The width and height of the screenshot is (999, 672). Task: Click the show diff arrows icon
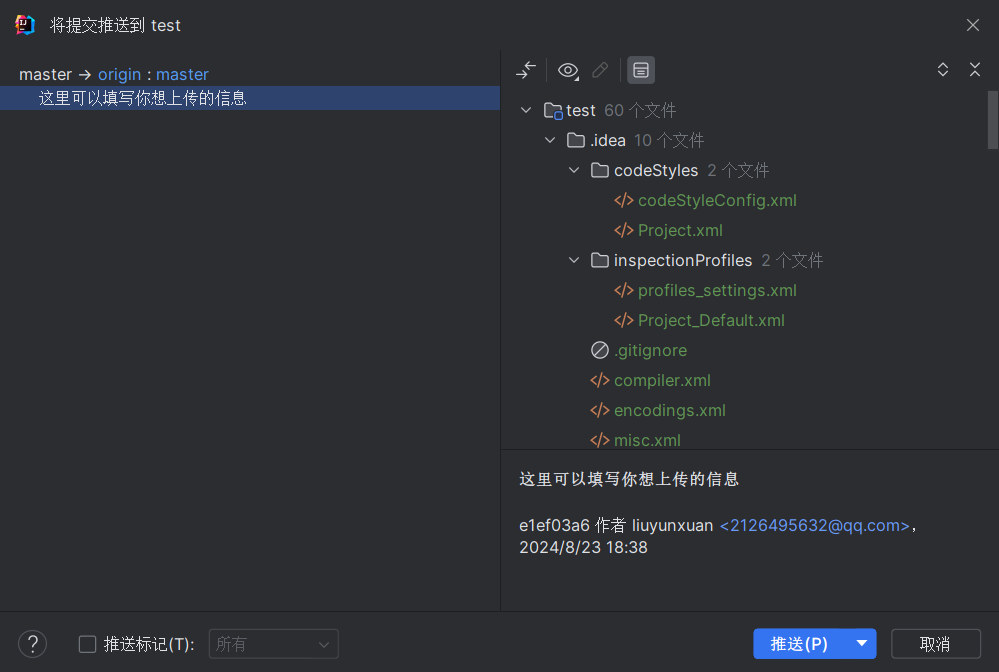pyautogui.click(x=526, y=70)
